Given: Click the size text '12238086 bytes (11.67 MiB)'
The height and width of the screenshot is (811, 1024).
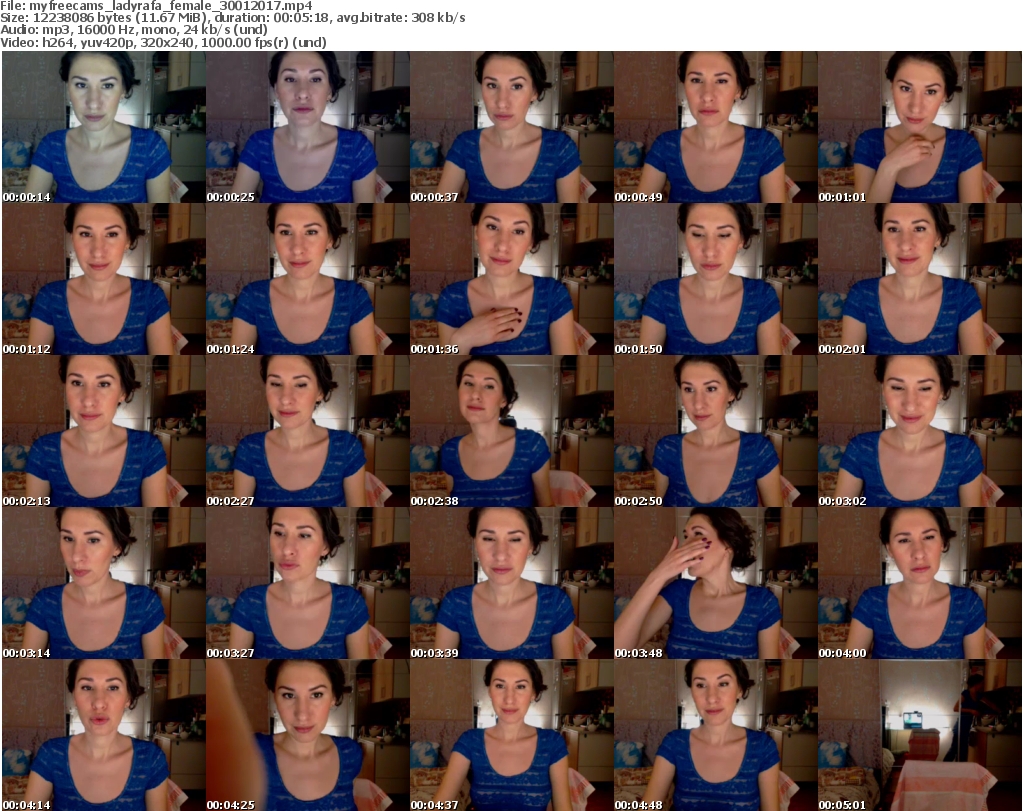Looking at the screenshot, I should (120, 18).
